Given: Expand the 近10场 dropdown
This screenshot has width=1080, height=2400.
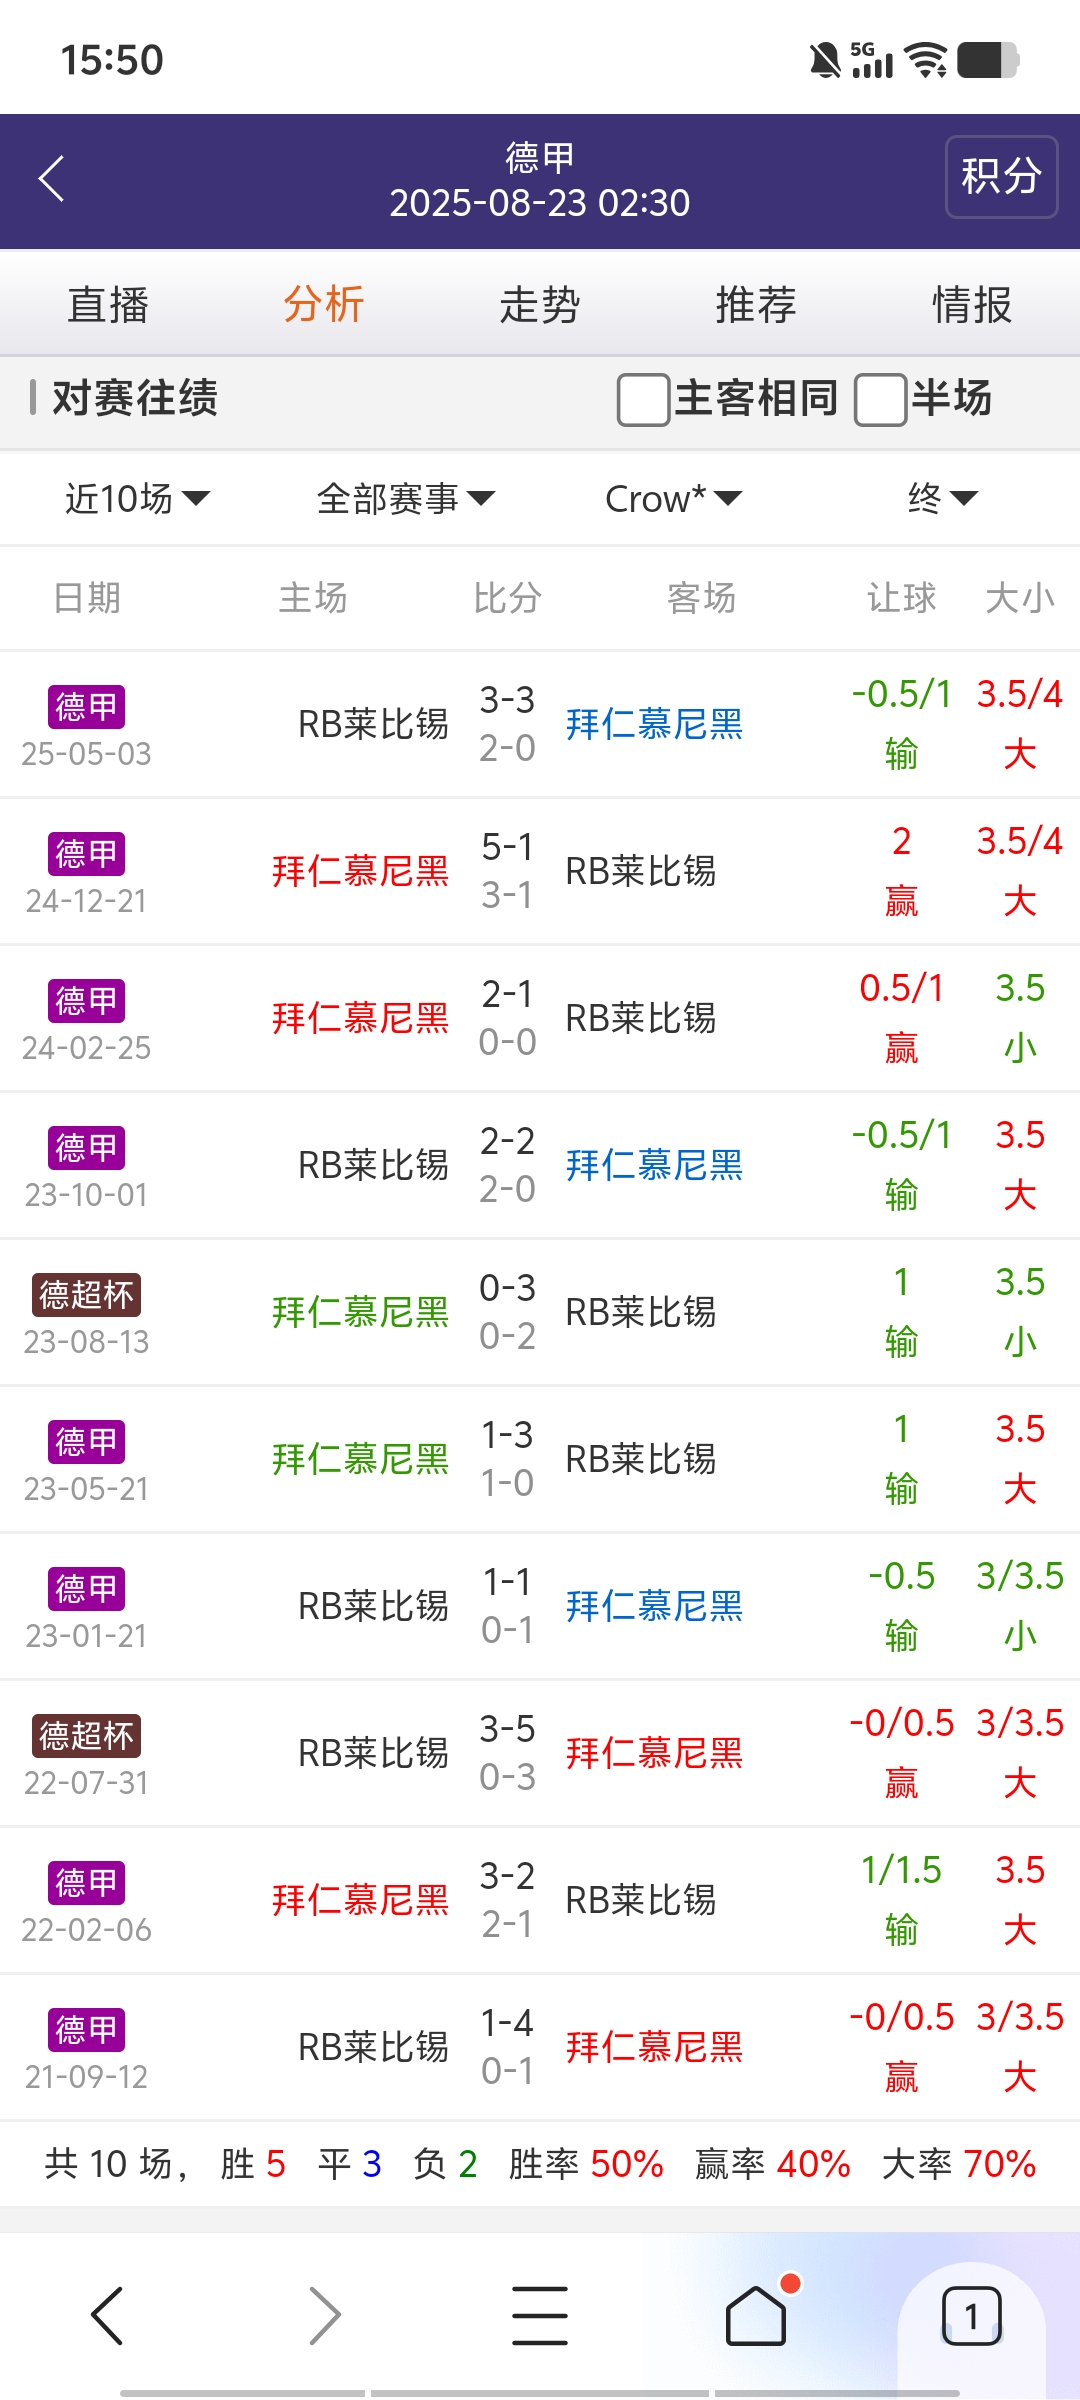Looking at the screenshot, I should (137, 498).
